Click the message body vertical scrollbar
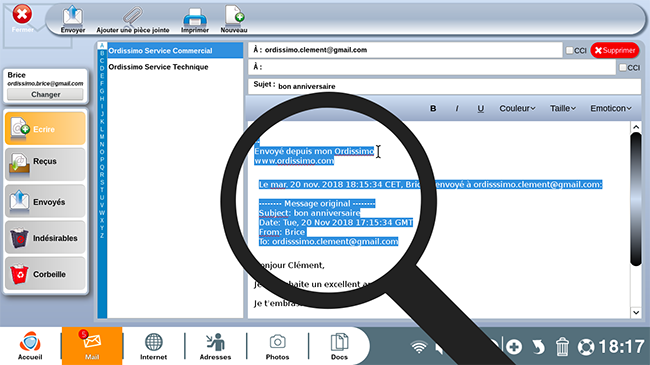This screenshot has width=650, height=365. point(636,199)
